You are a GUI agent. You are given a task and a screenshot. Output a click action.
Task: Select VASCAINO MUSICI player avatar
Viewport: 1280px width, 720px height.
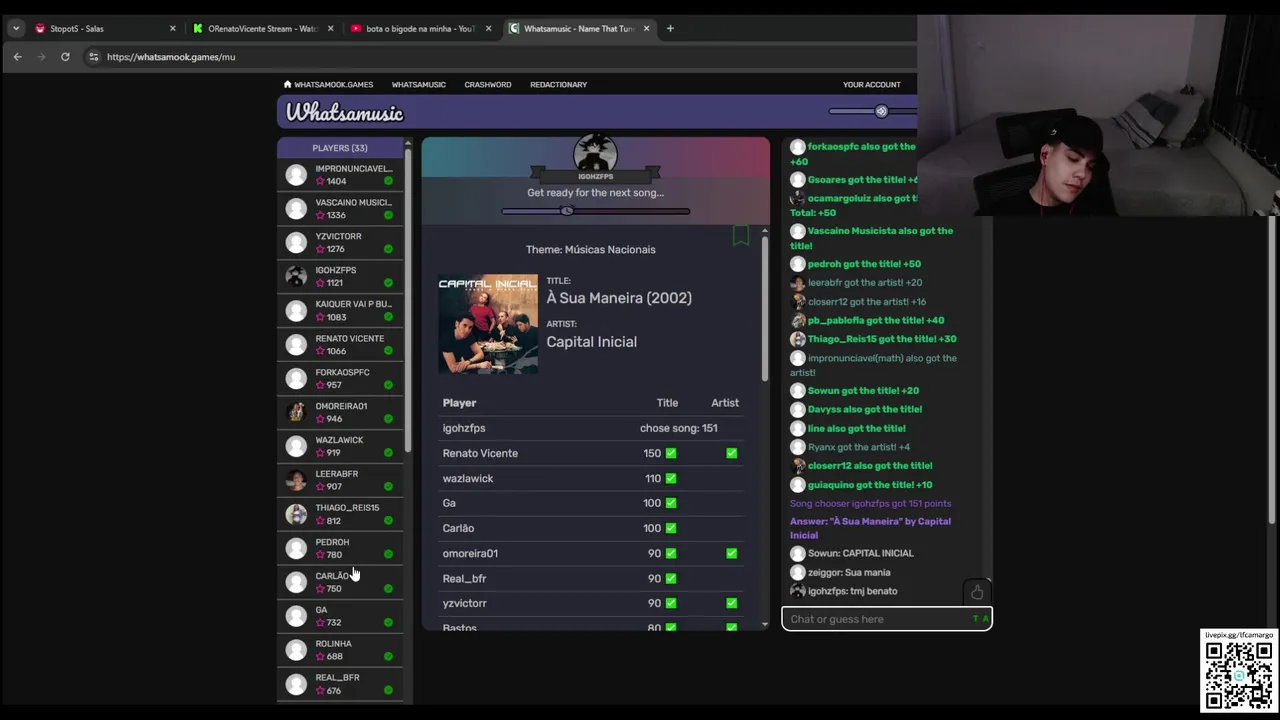pos(296,209)
